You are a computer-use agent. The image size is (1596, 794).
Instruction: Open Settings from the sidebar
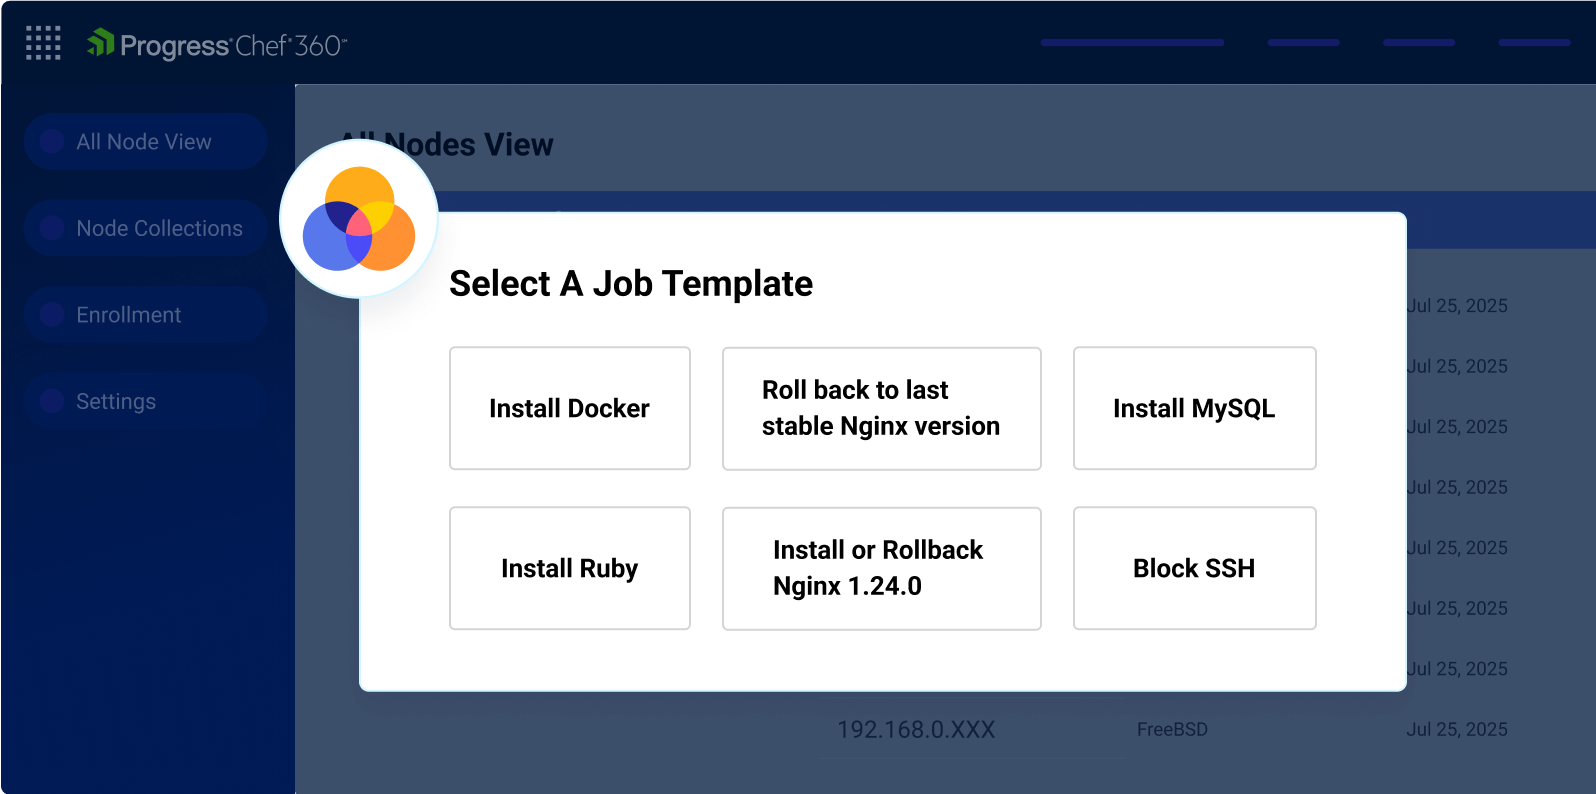tap(116, 401)
